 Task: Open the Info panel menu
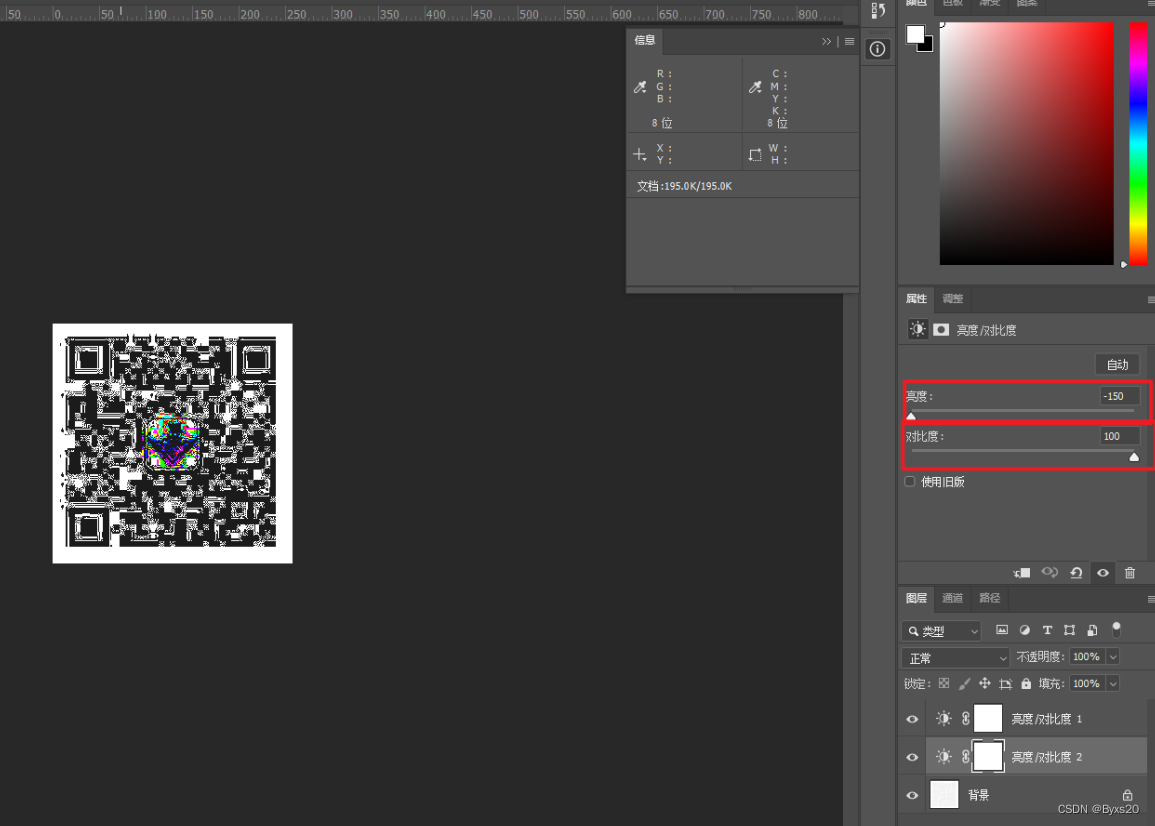tap(849, 41)
